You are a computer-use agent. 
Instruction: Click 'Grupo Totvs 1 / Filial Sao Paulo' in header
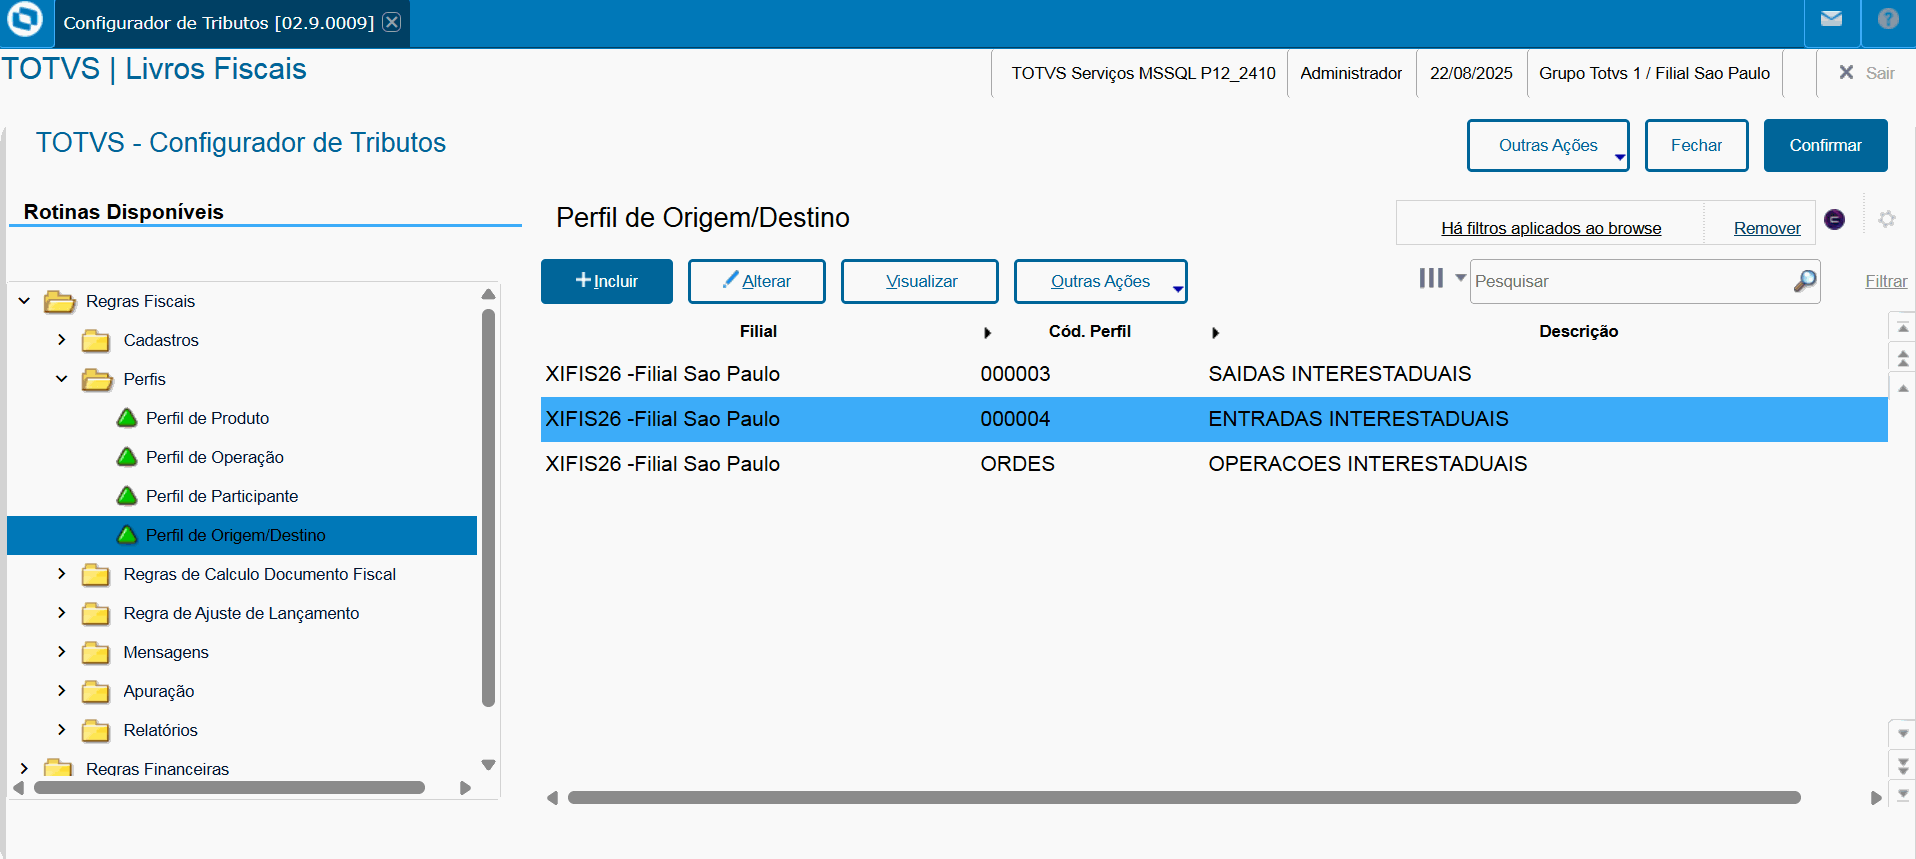1654,73
